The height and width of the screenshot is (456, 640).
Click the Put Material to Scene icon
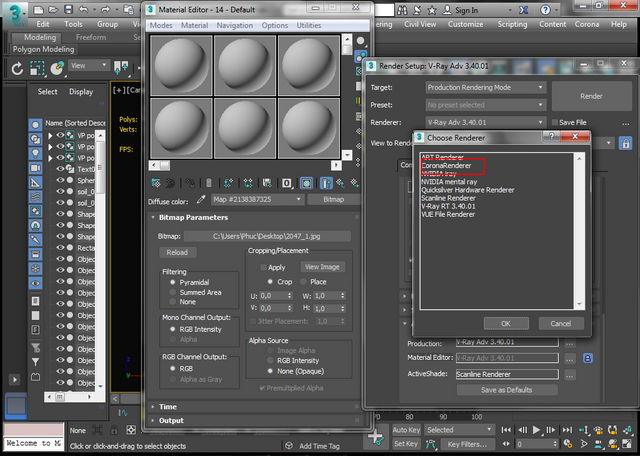[171, 183]
